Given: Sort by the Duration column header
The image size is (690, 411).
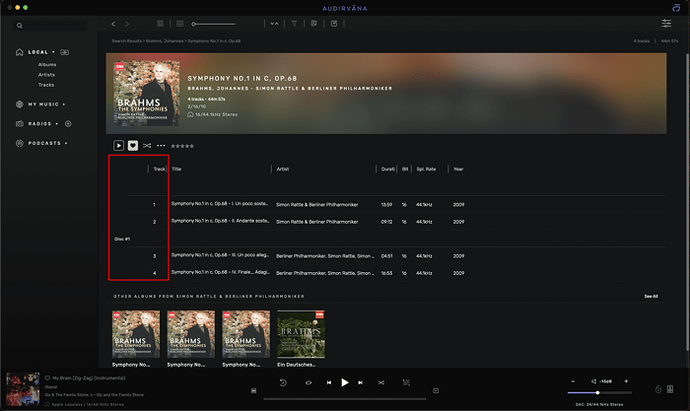Looking at the screenshot, I should coord(388,169).
